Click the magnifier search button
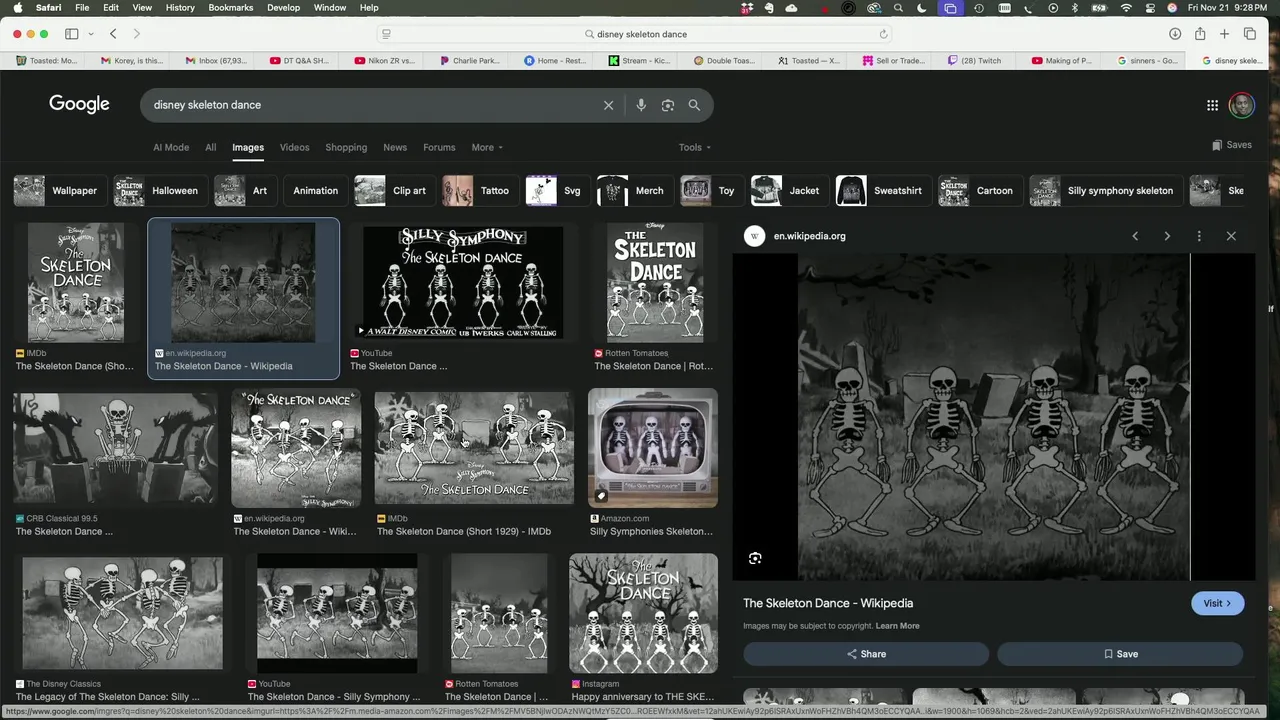The image size is (1280, 720). coord(694,105)
